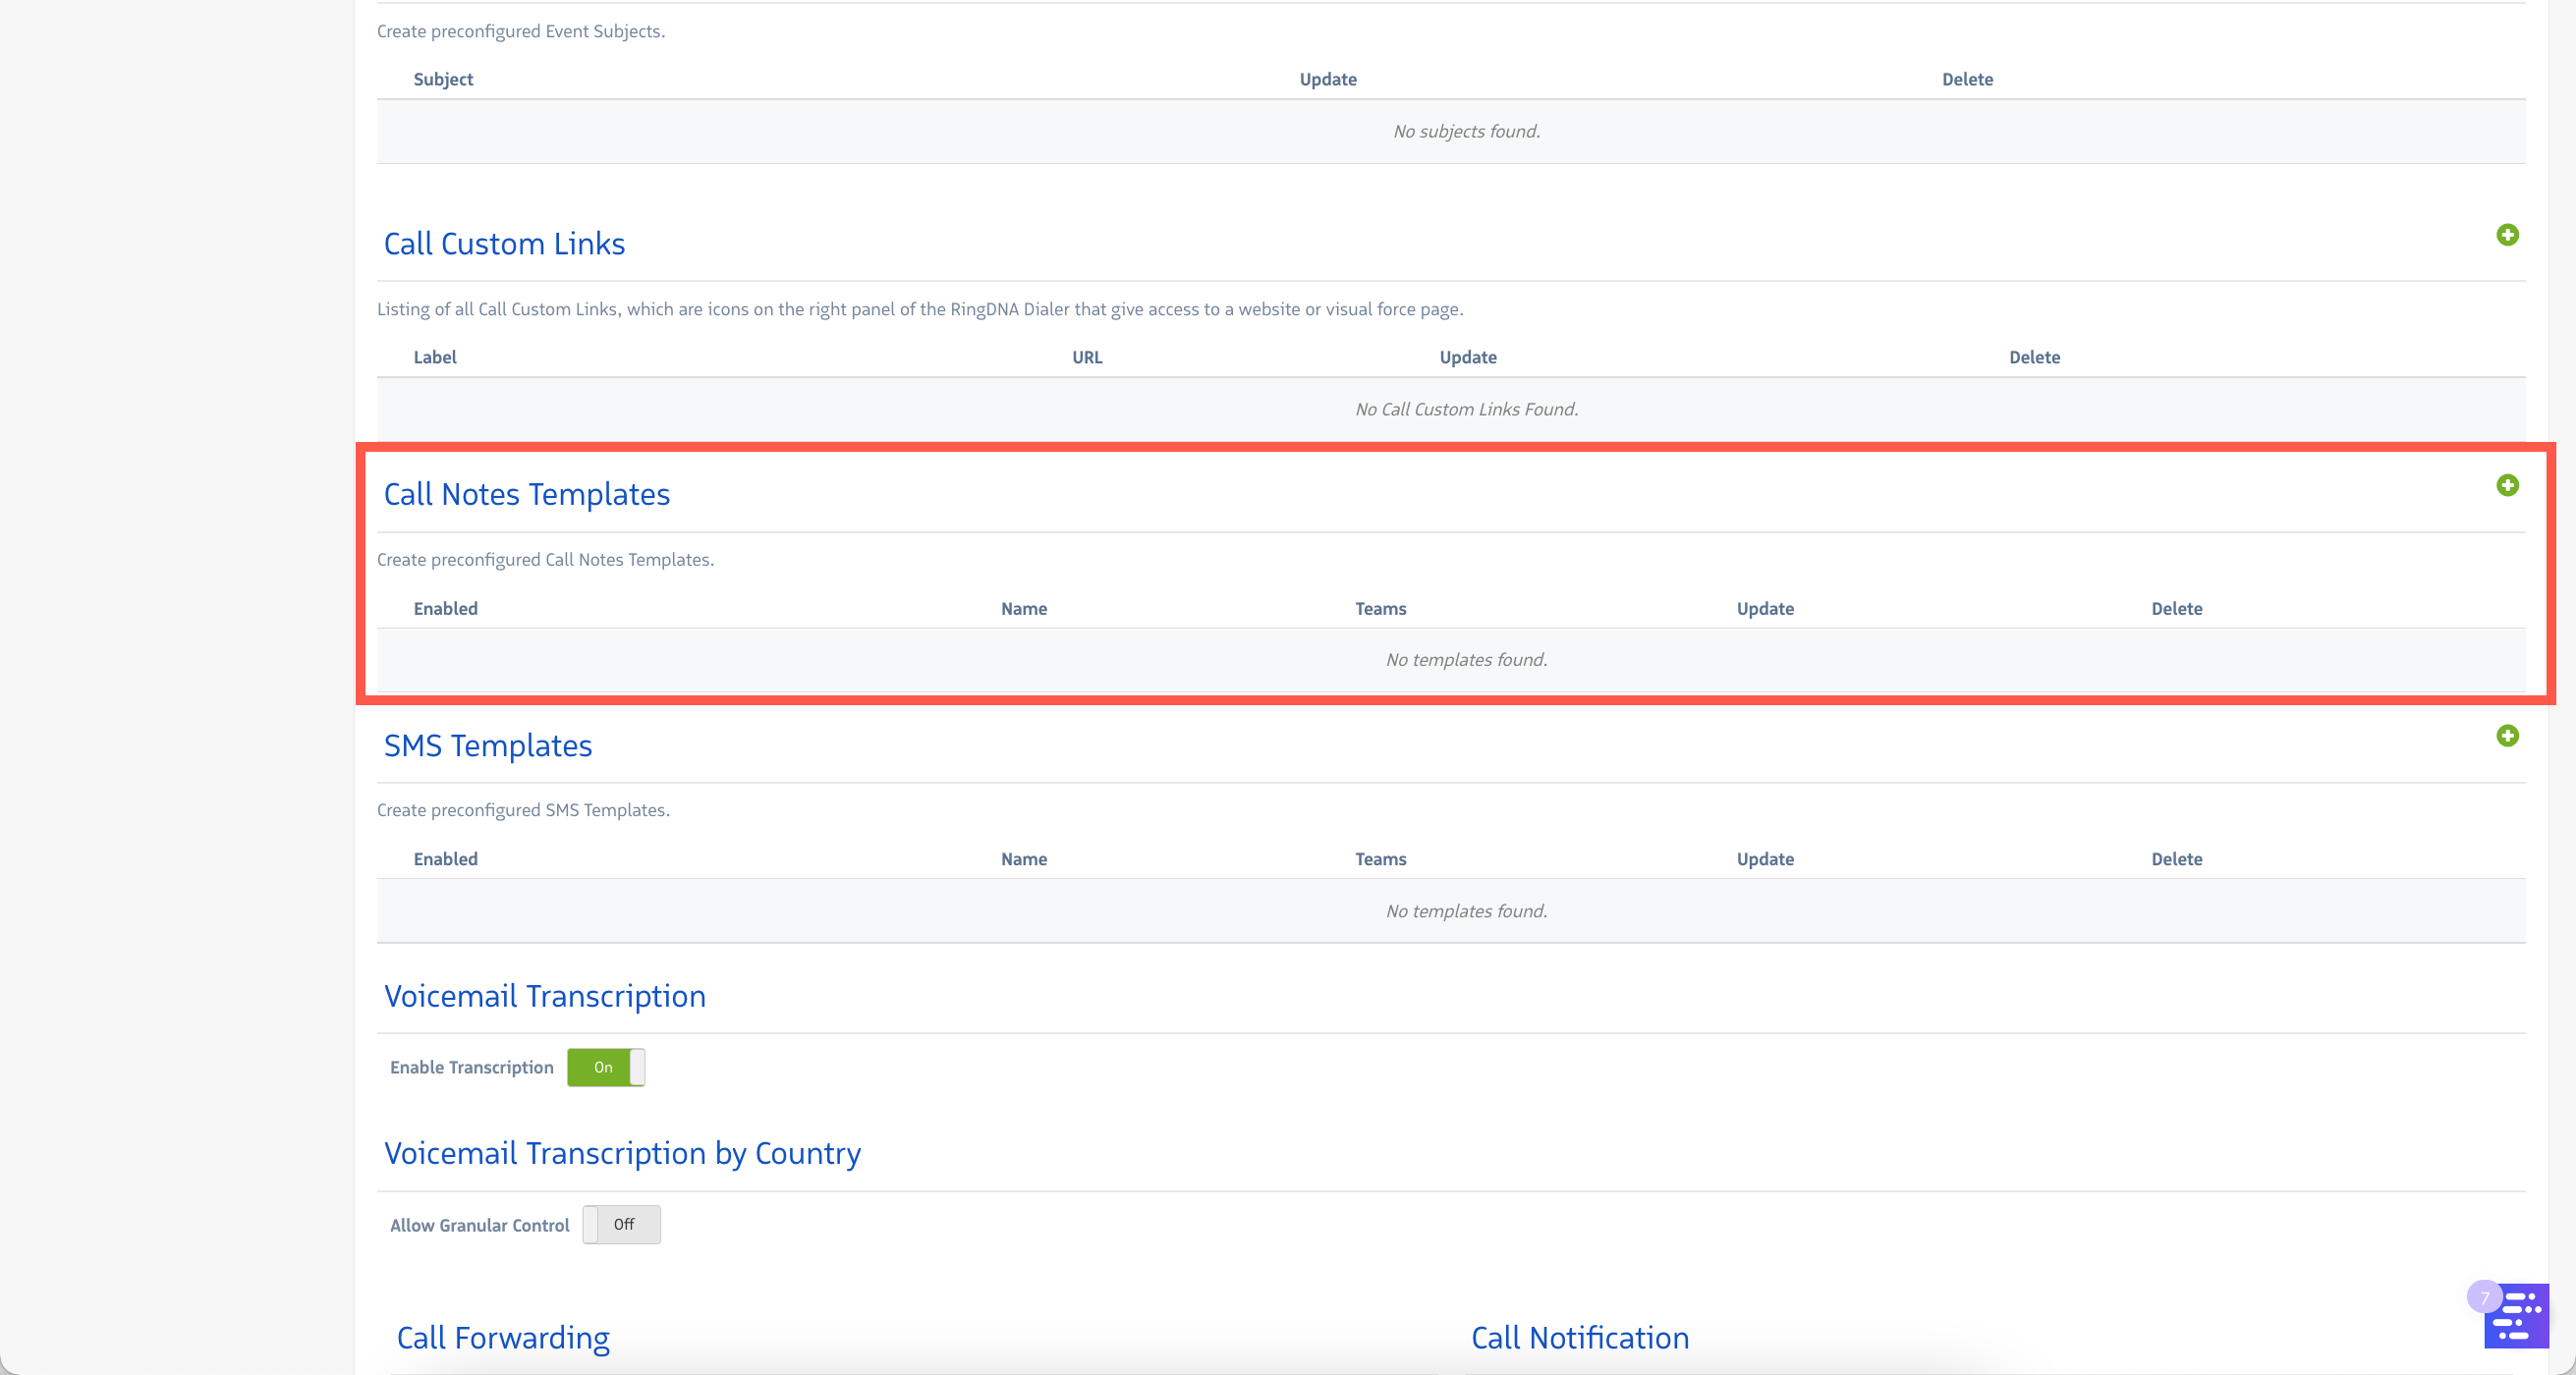Viewport: 2576px width, 1375px height.
Task: Click the URL column header
Action: click(1087, 357)
